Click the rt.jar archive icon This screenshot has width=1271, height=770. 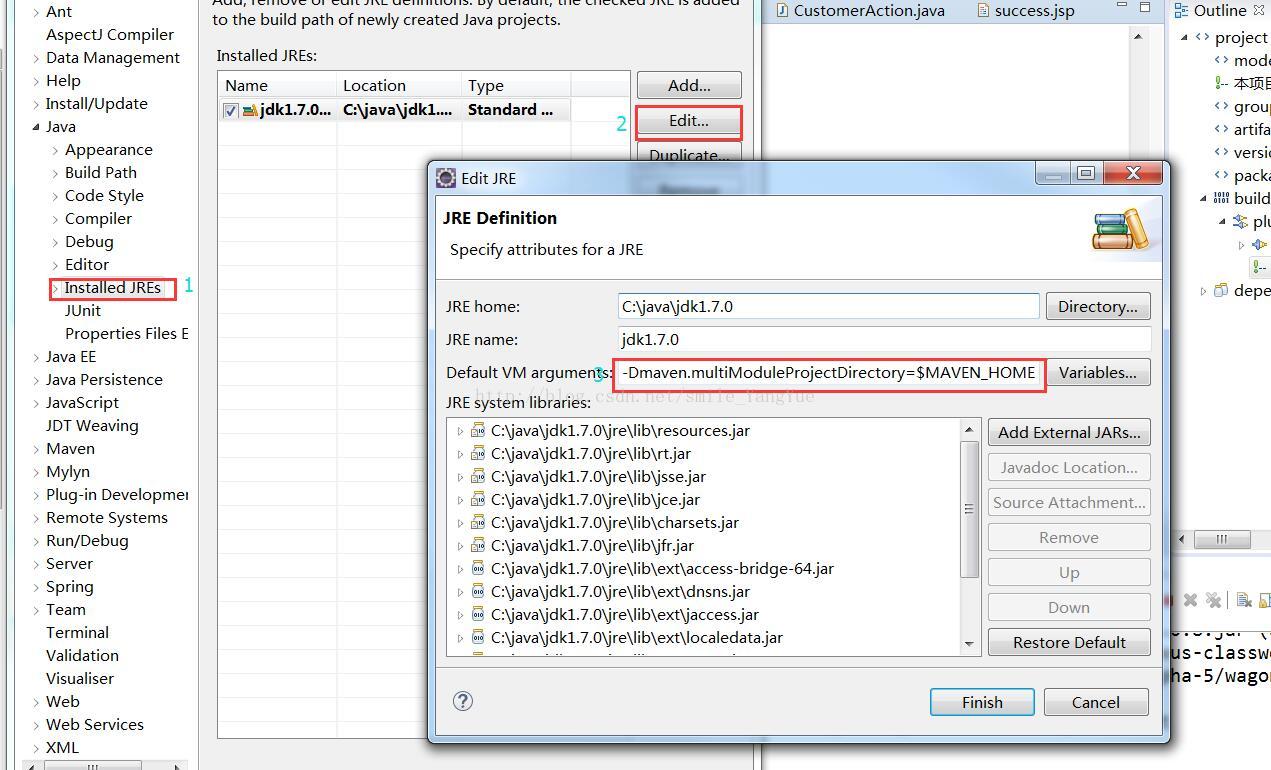click(x=478, y=454)
